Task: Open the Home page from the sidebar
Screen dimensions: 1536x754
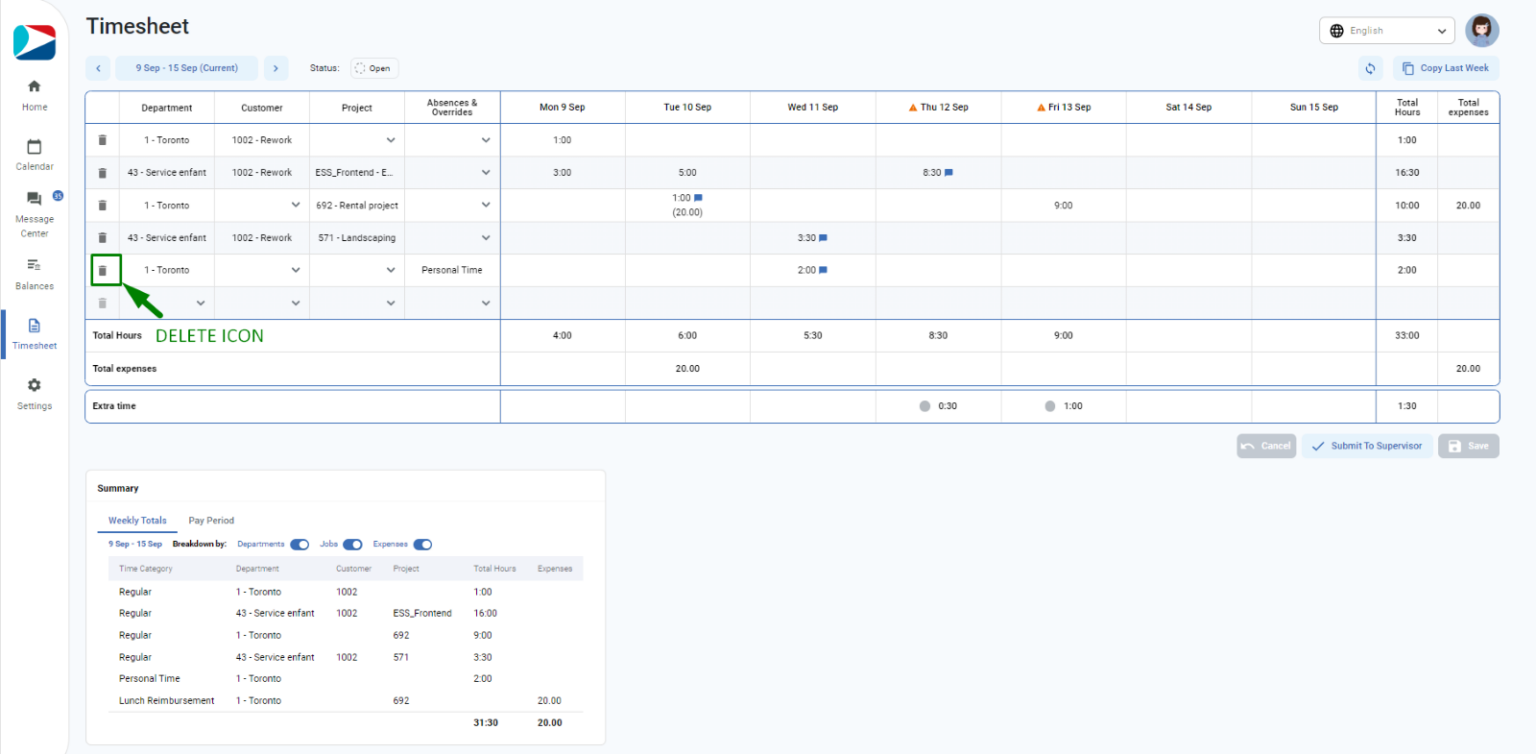Action: (x=34, y=95)
